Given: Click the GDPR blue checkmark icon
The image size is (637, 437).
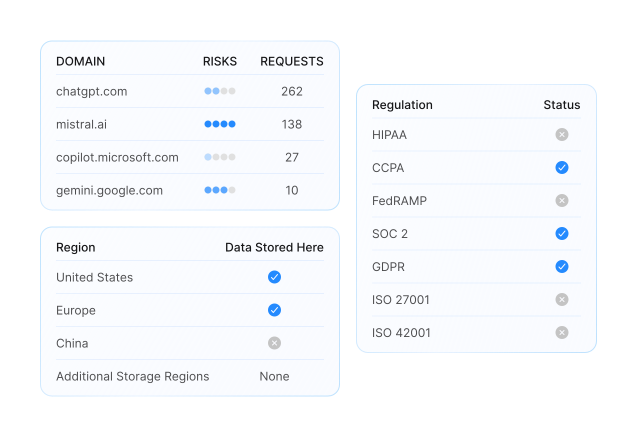Looking at the screenshot, I should coord(561,267).
